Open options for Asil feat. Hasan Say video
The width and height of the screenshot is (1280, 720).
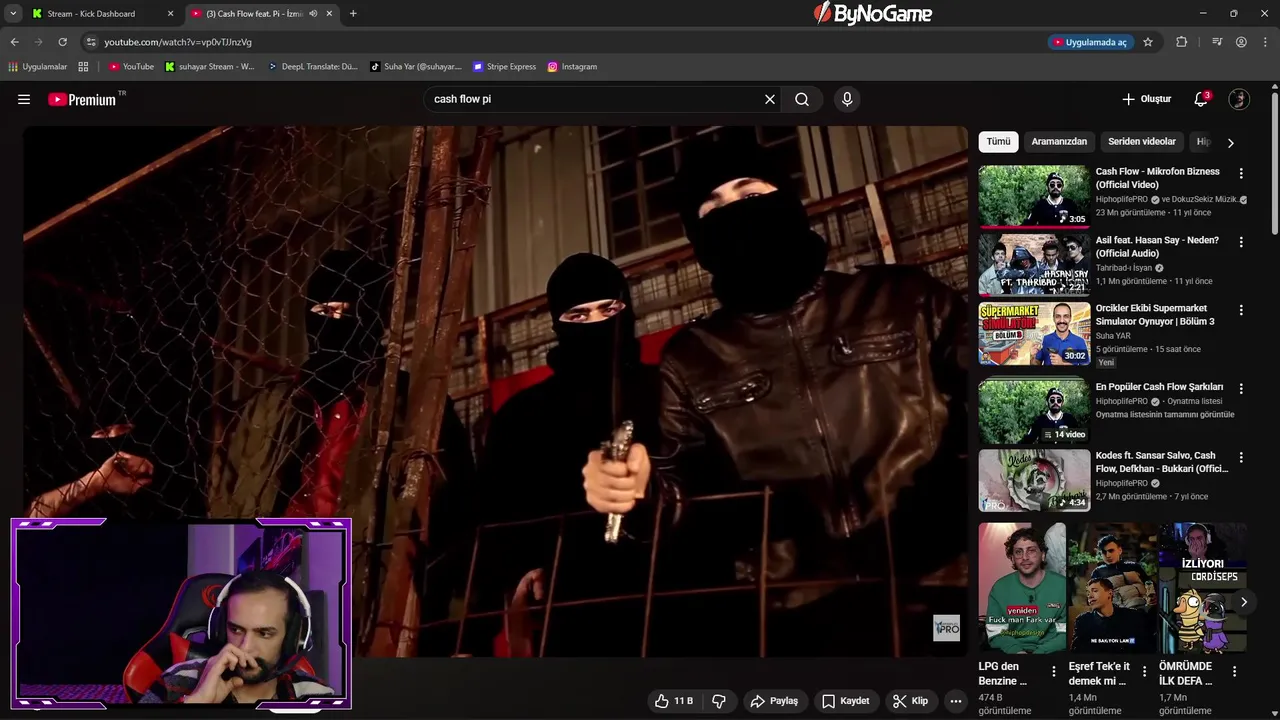1241,242
